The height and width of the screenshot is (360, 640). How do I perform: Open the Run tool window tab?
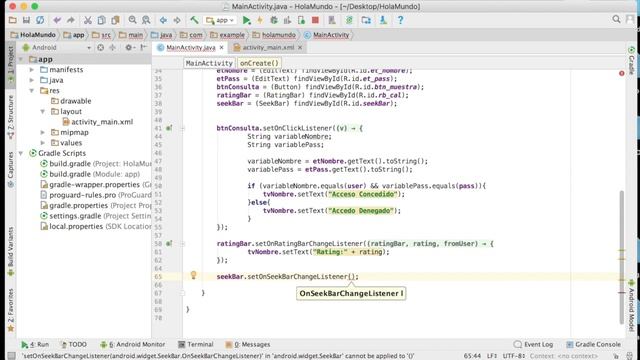36,344
